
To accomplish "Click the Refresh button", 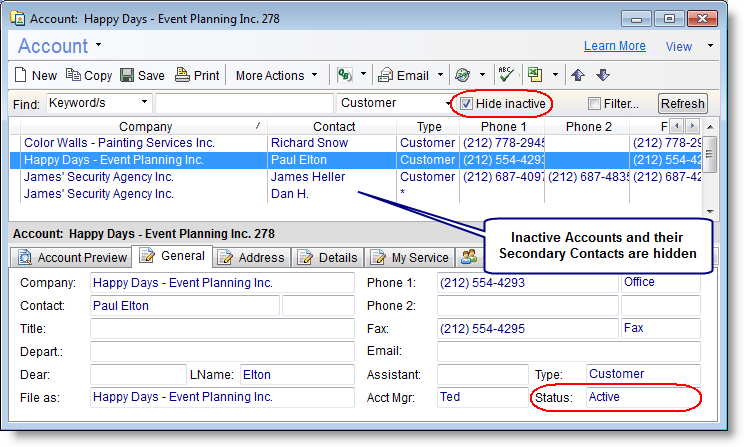I will [x=683, y=104].
